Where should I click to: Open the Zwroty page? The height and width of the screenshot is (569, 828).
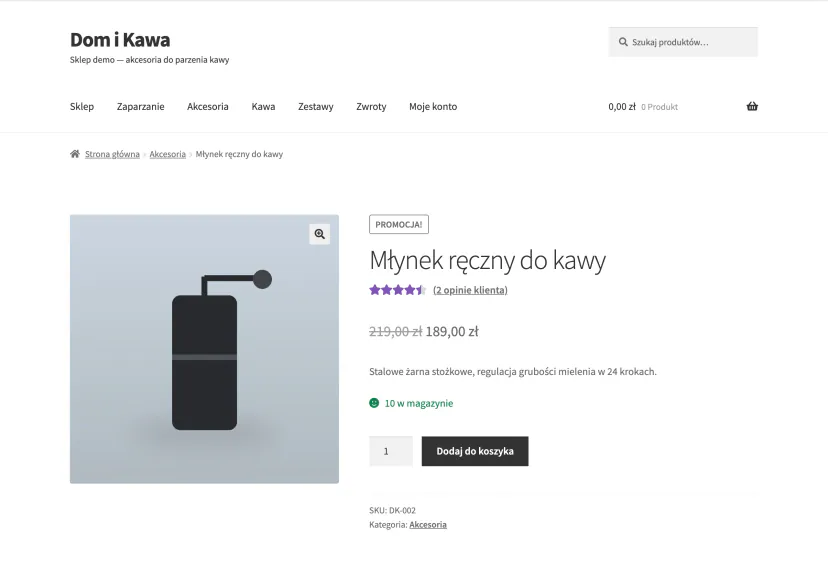pyautogui.click(x=371, y=107)
